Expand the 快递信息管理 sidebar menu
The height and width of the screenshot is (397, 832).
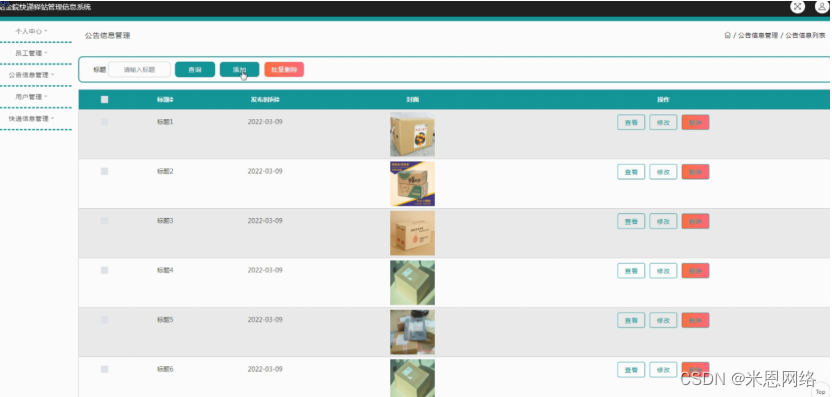(31, 119)
